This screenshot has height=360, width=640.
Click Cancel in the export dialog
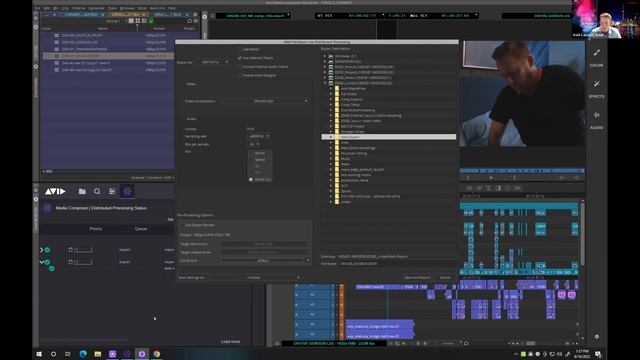click(x=445, y=278)
